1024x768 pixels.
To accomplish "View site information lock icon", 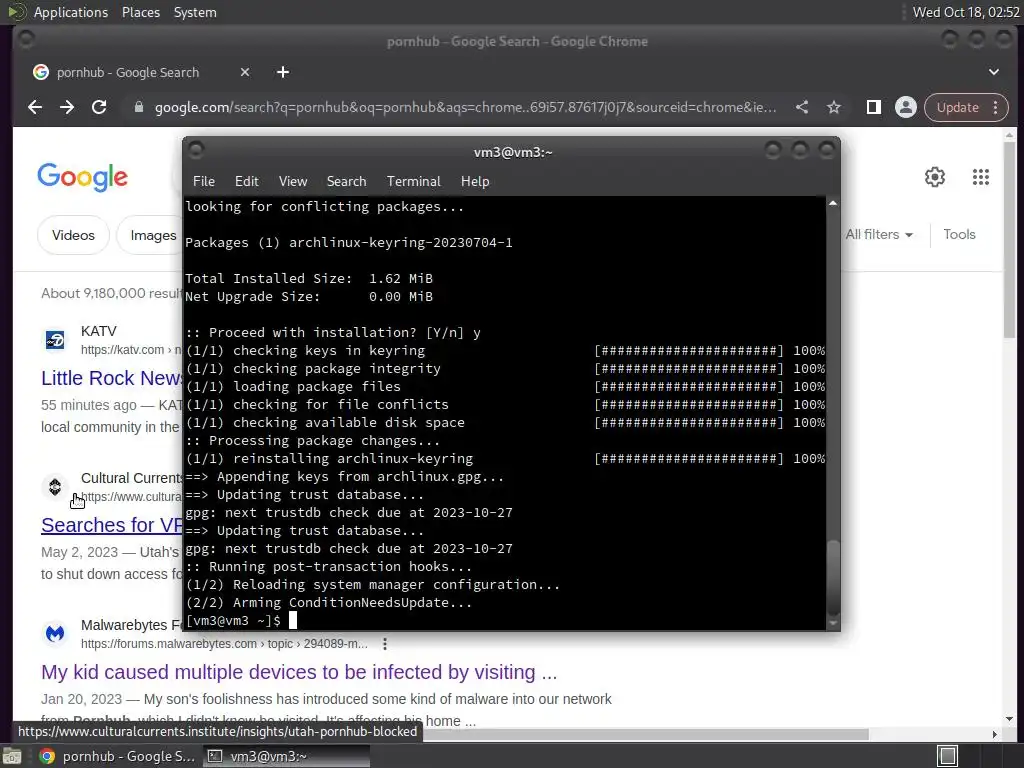I will [x=138, y=107].
